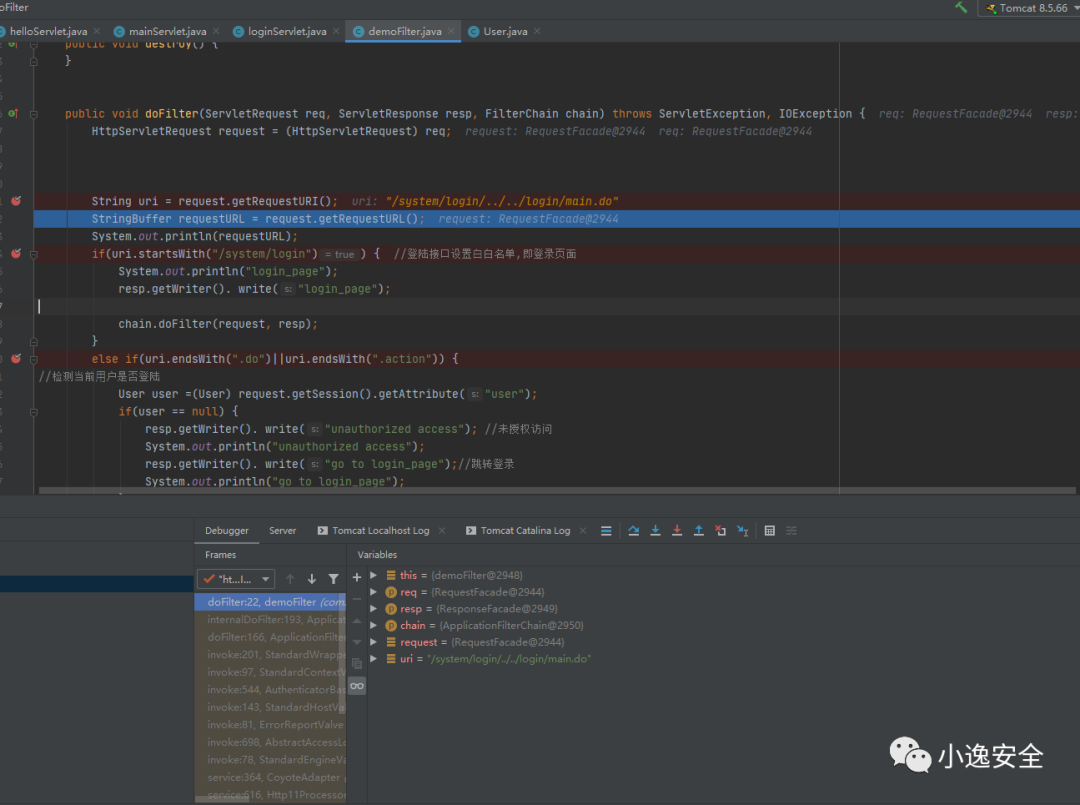Screen dimensions: 1080x805
Task: Close the Tomcat Catalina Log tab
Action: point(583,530)
